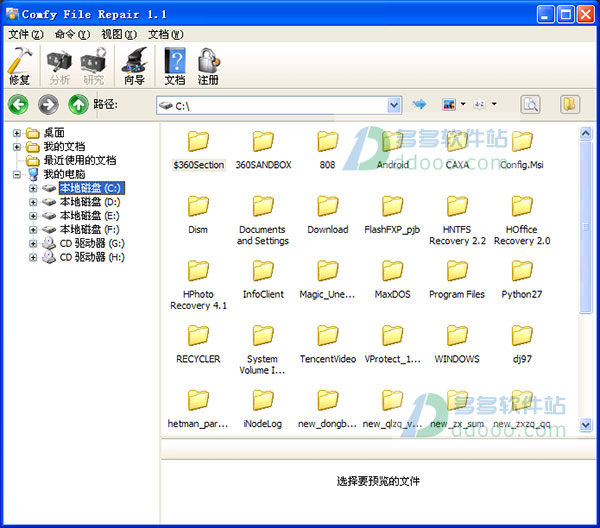
Task: Select the MaxDOS folder
Action: pos(392,279)
